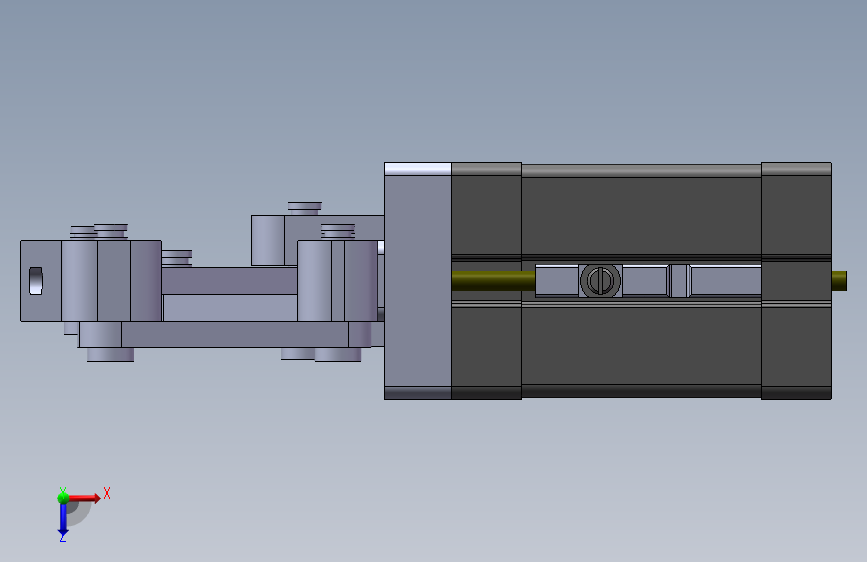Select the slotted round screw in the cylinder groove

click(600, 280)
